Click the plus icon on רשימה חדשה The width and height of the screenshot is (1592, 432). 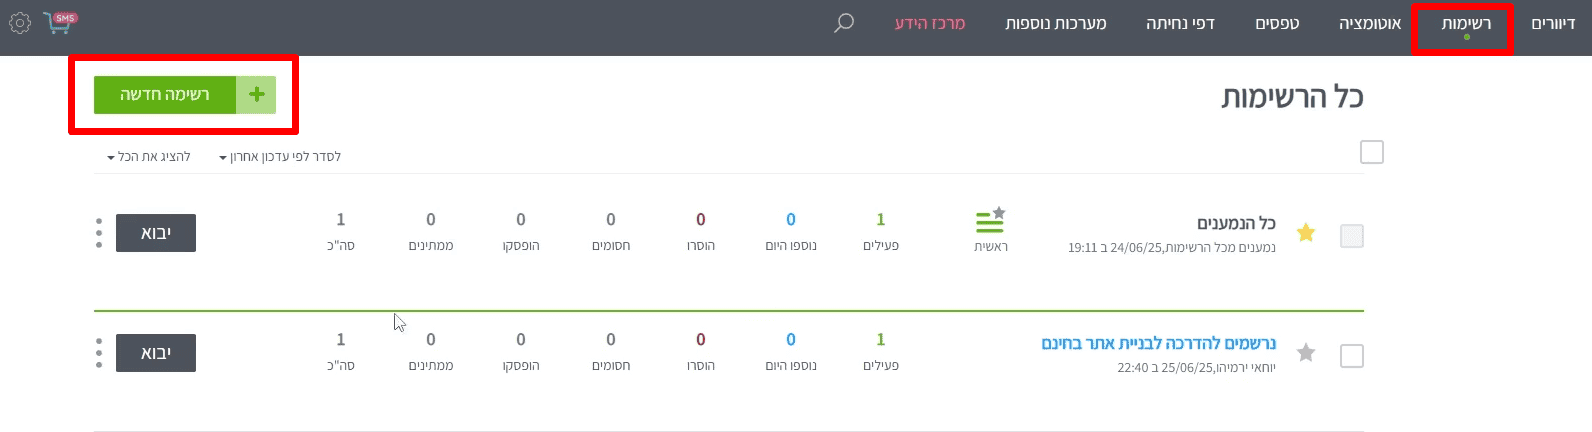click(x=256, y=94)
